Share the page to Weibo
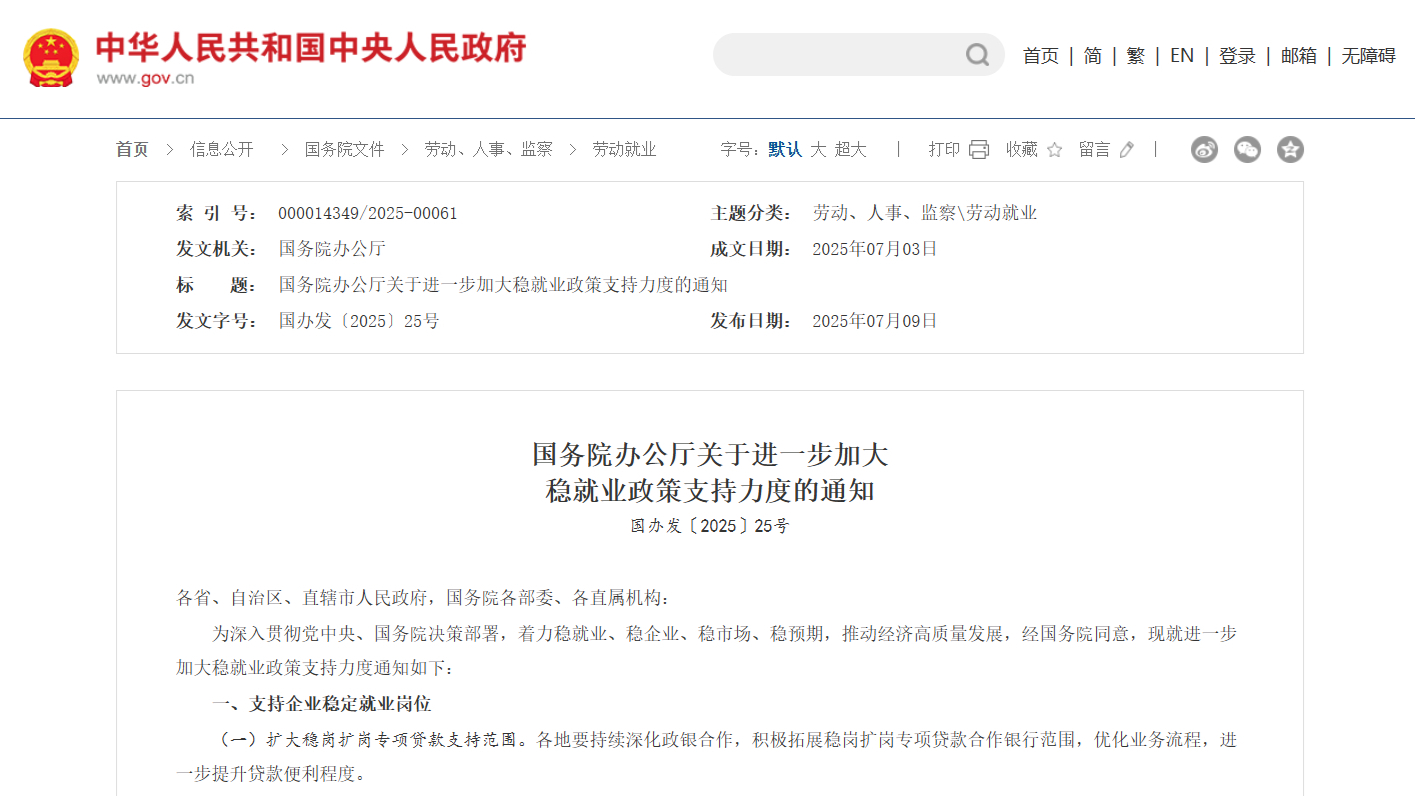Image resolution: width=1415 pixels, height=796 pixels. pos(1204,150)
